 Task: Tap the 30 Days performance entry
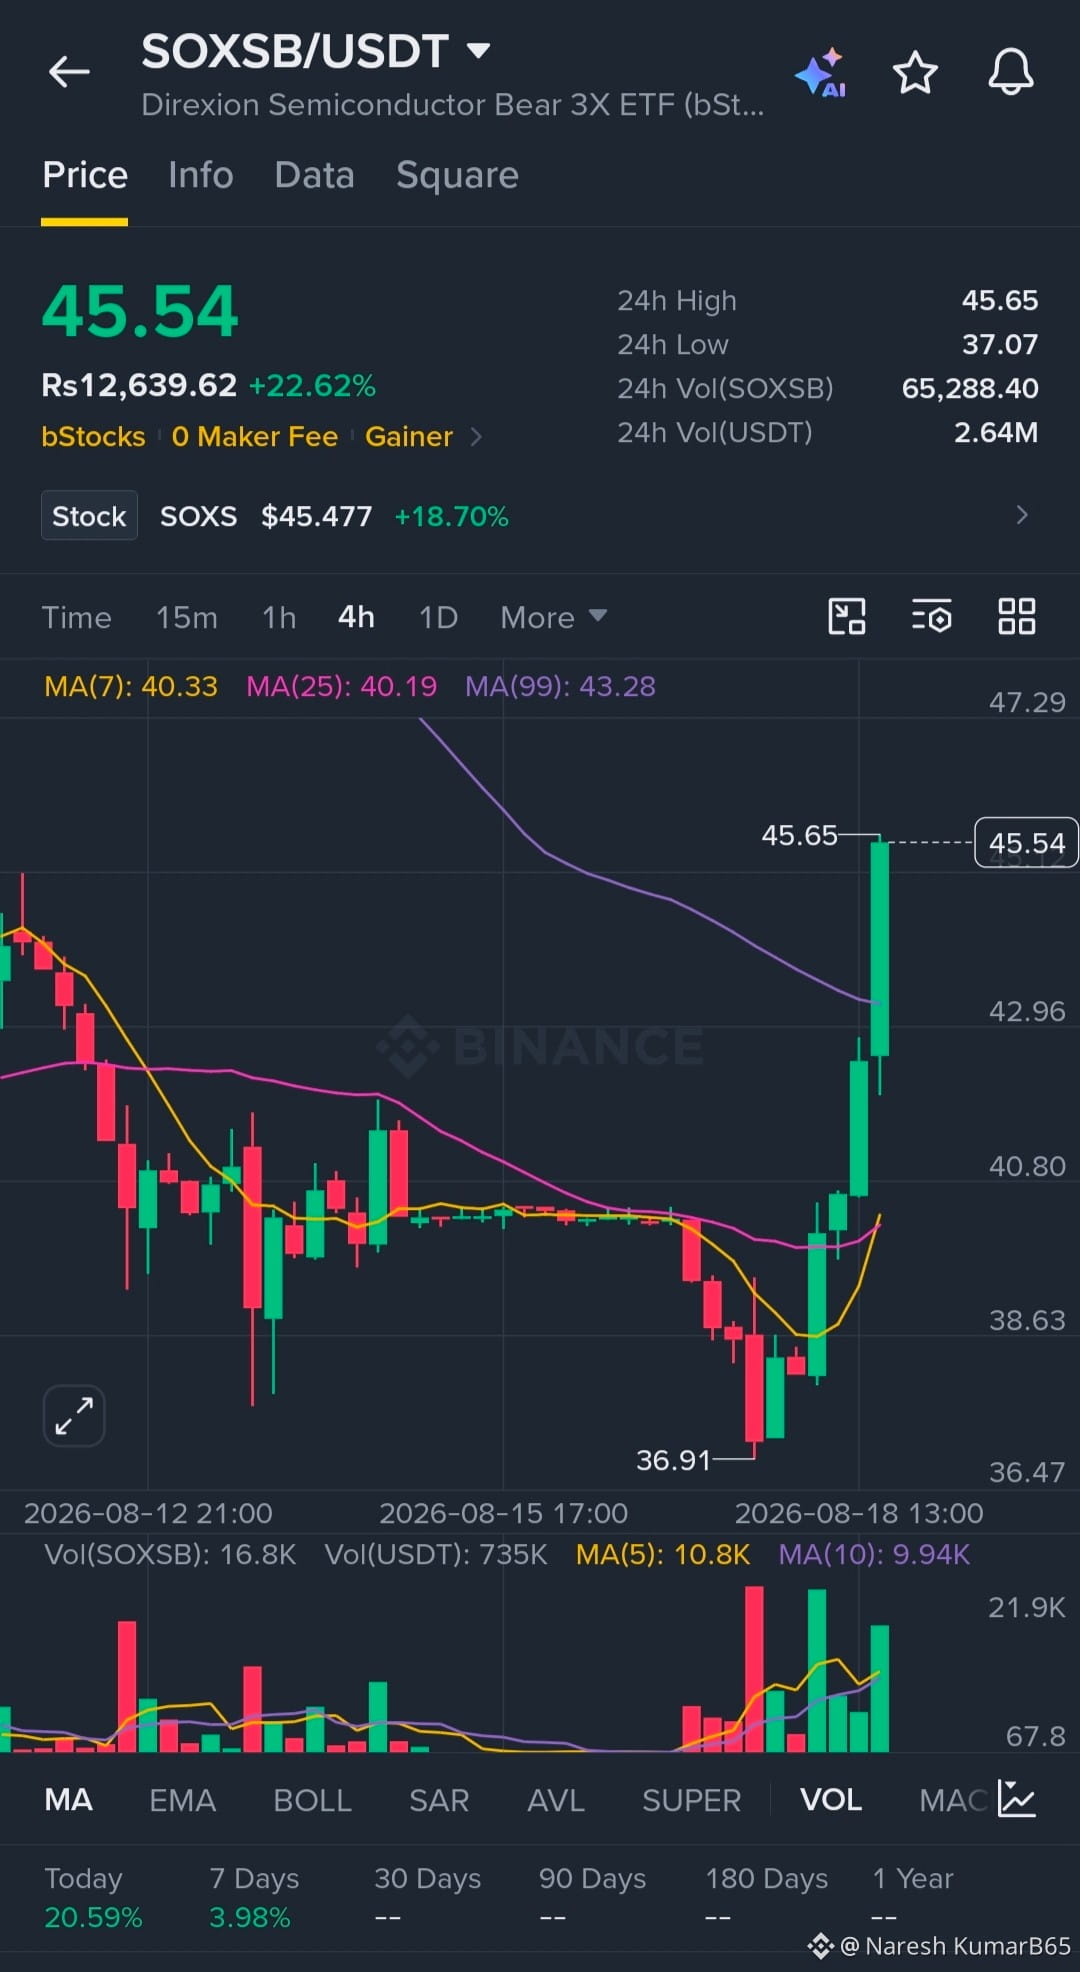point(427,1897)
